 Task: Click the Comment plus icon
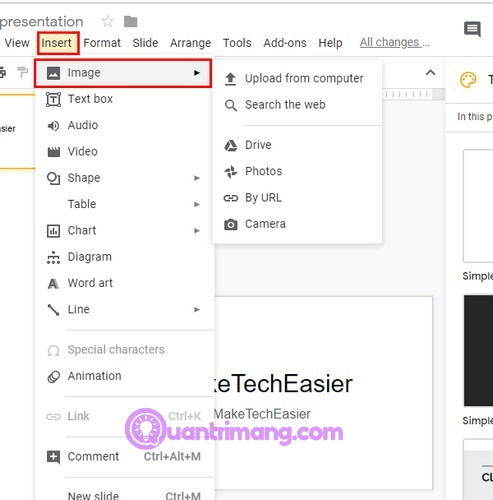[53, 457]
